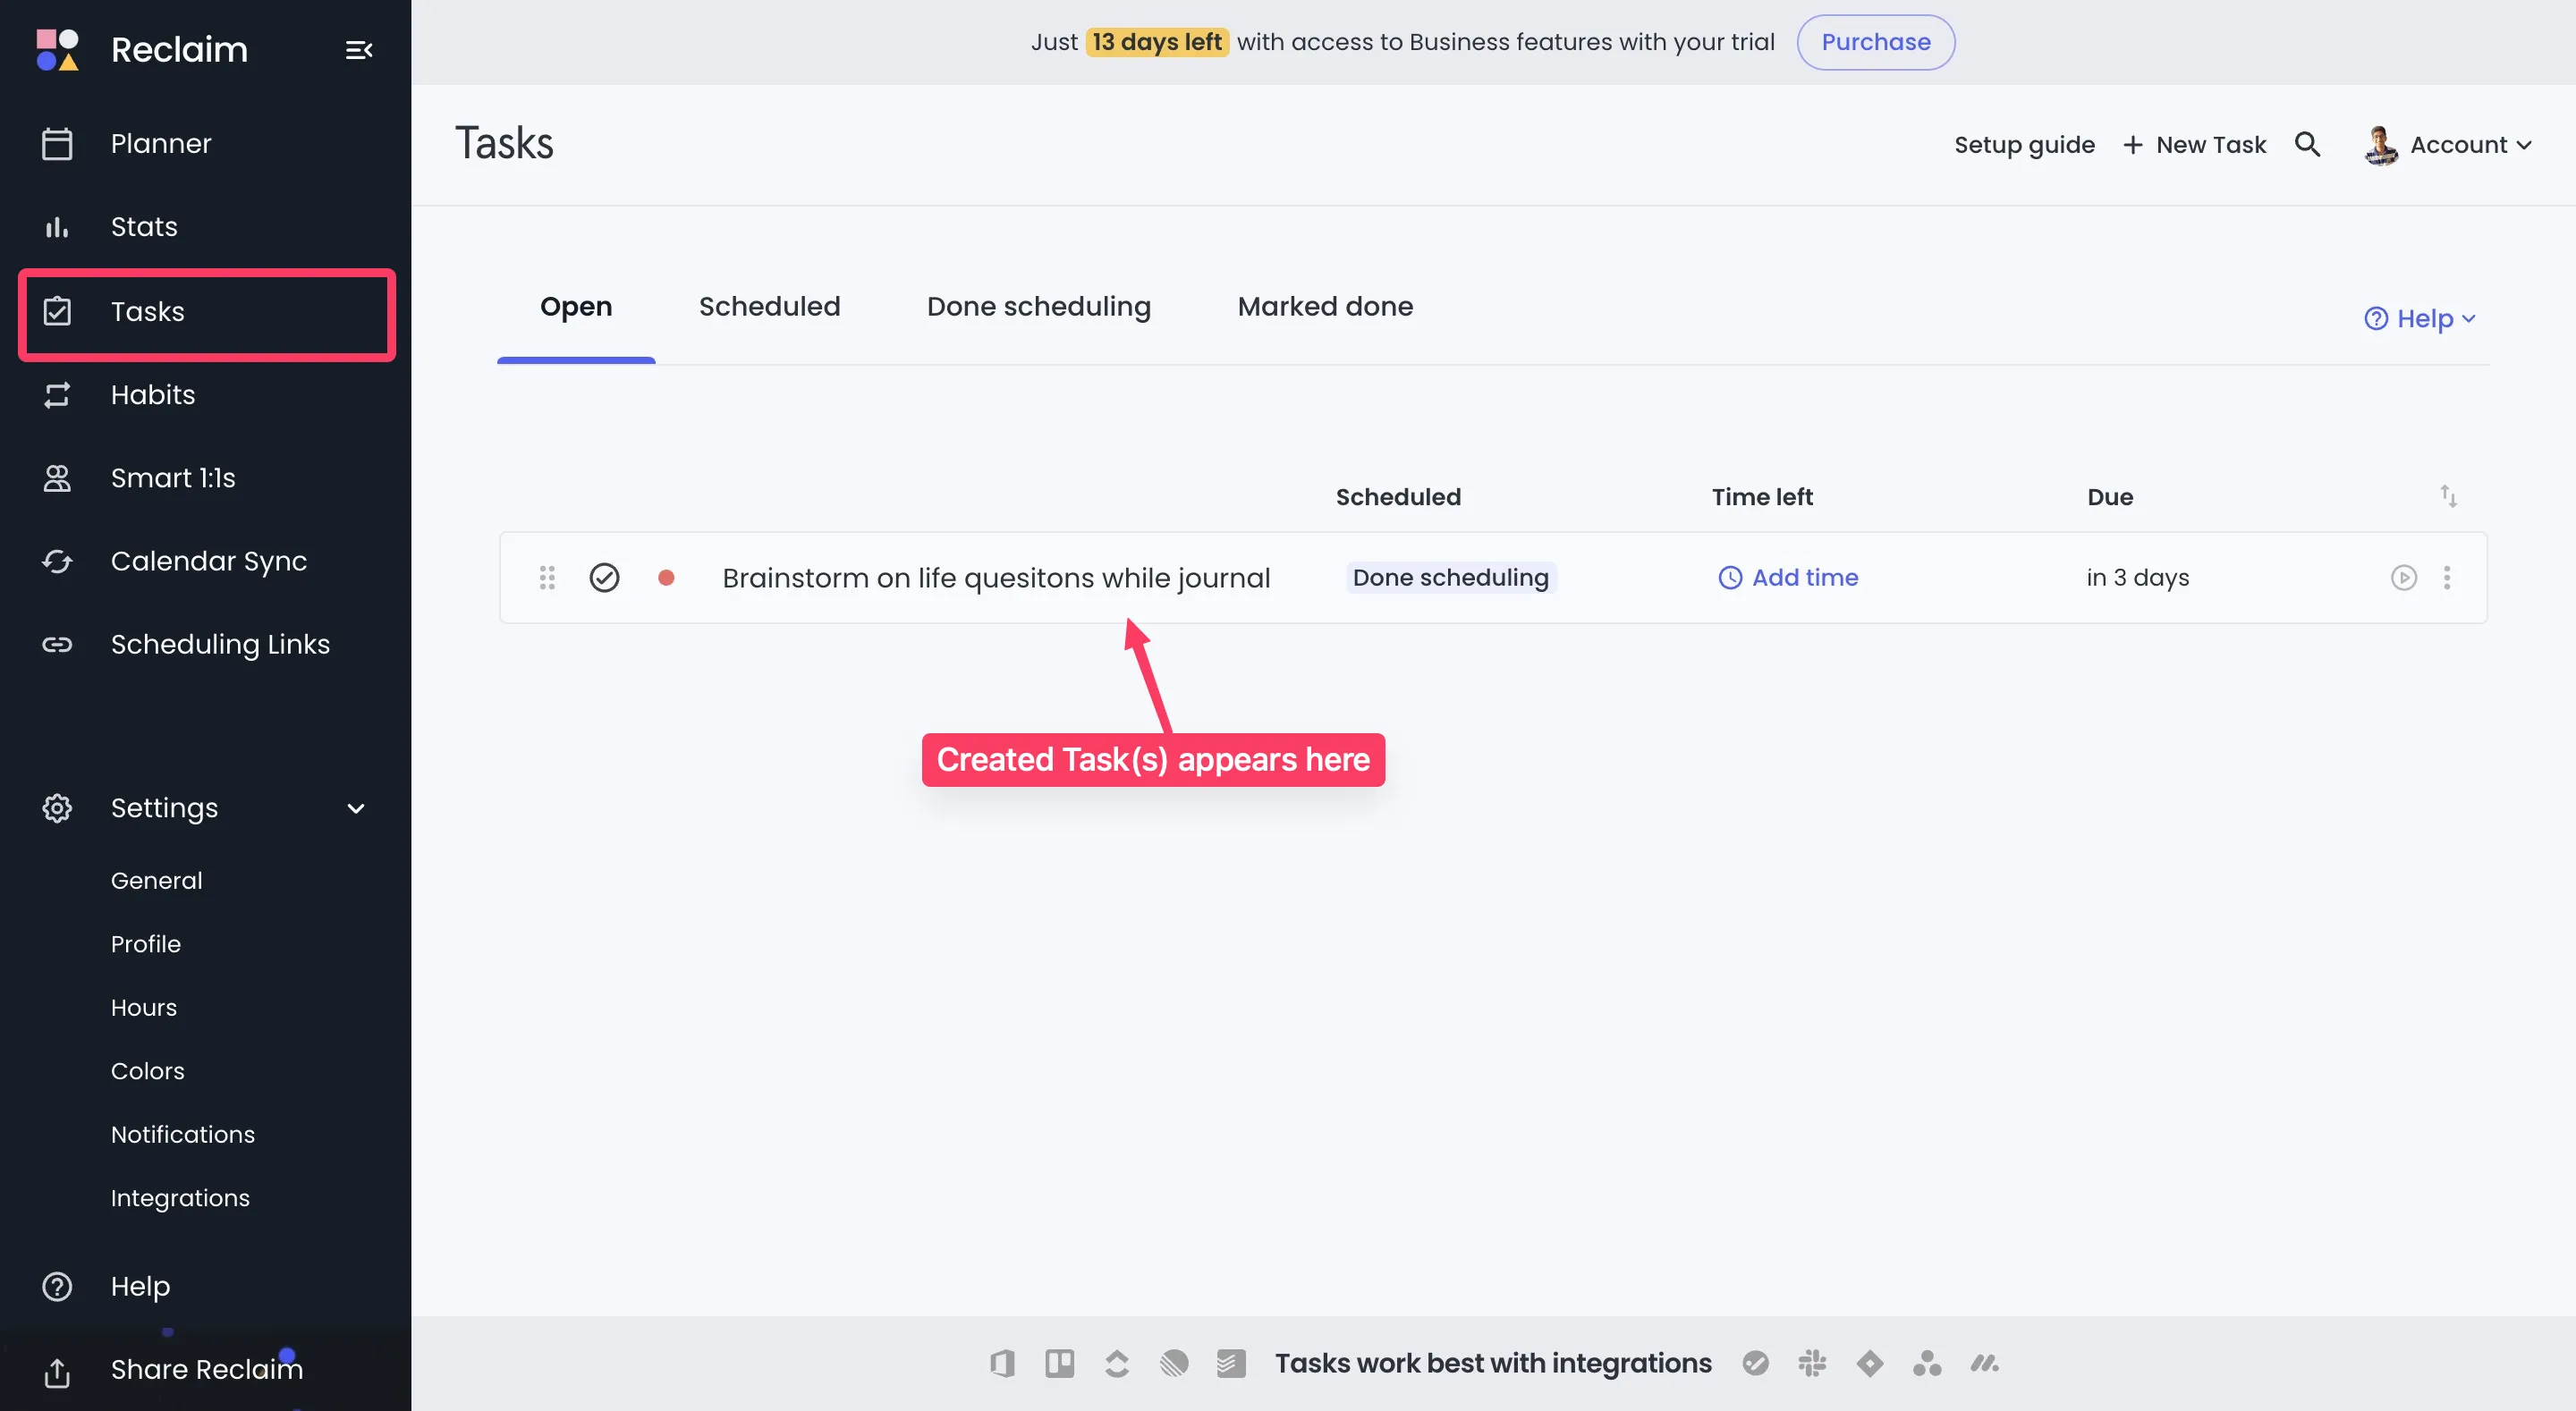Switch to the Marked done tab
The height and width of the screenshot is (1411, 2576).
click(x=1325, y=307)
